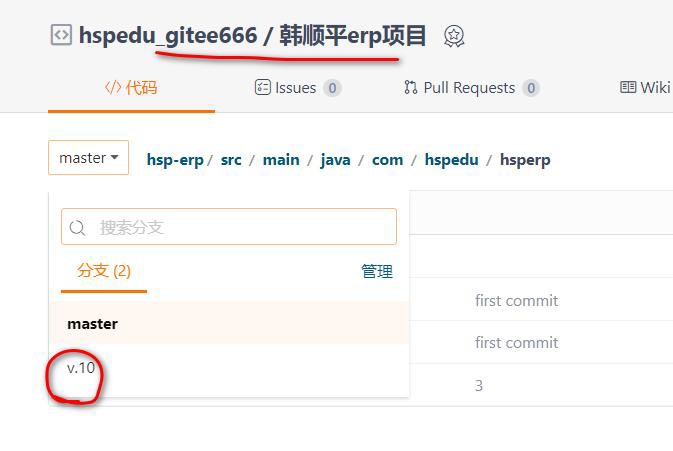The image size is (673, 451).
Task: Click the repository code icon beside hspedu_gitee666
Action: pyautogui.click(x=61, y=36)
